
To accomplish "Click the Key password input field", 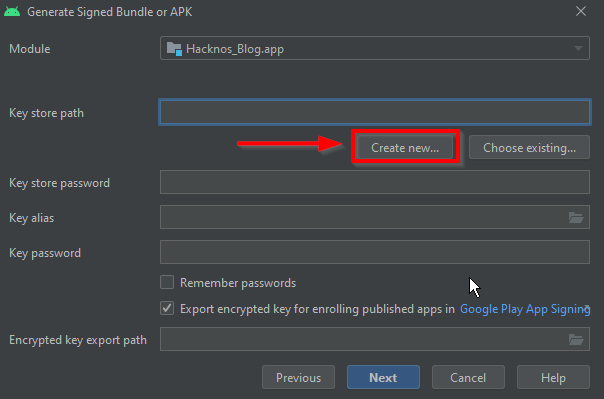I will [374, 252].
